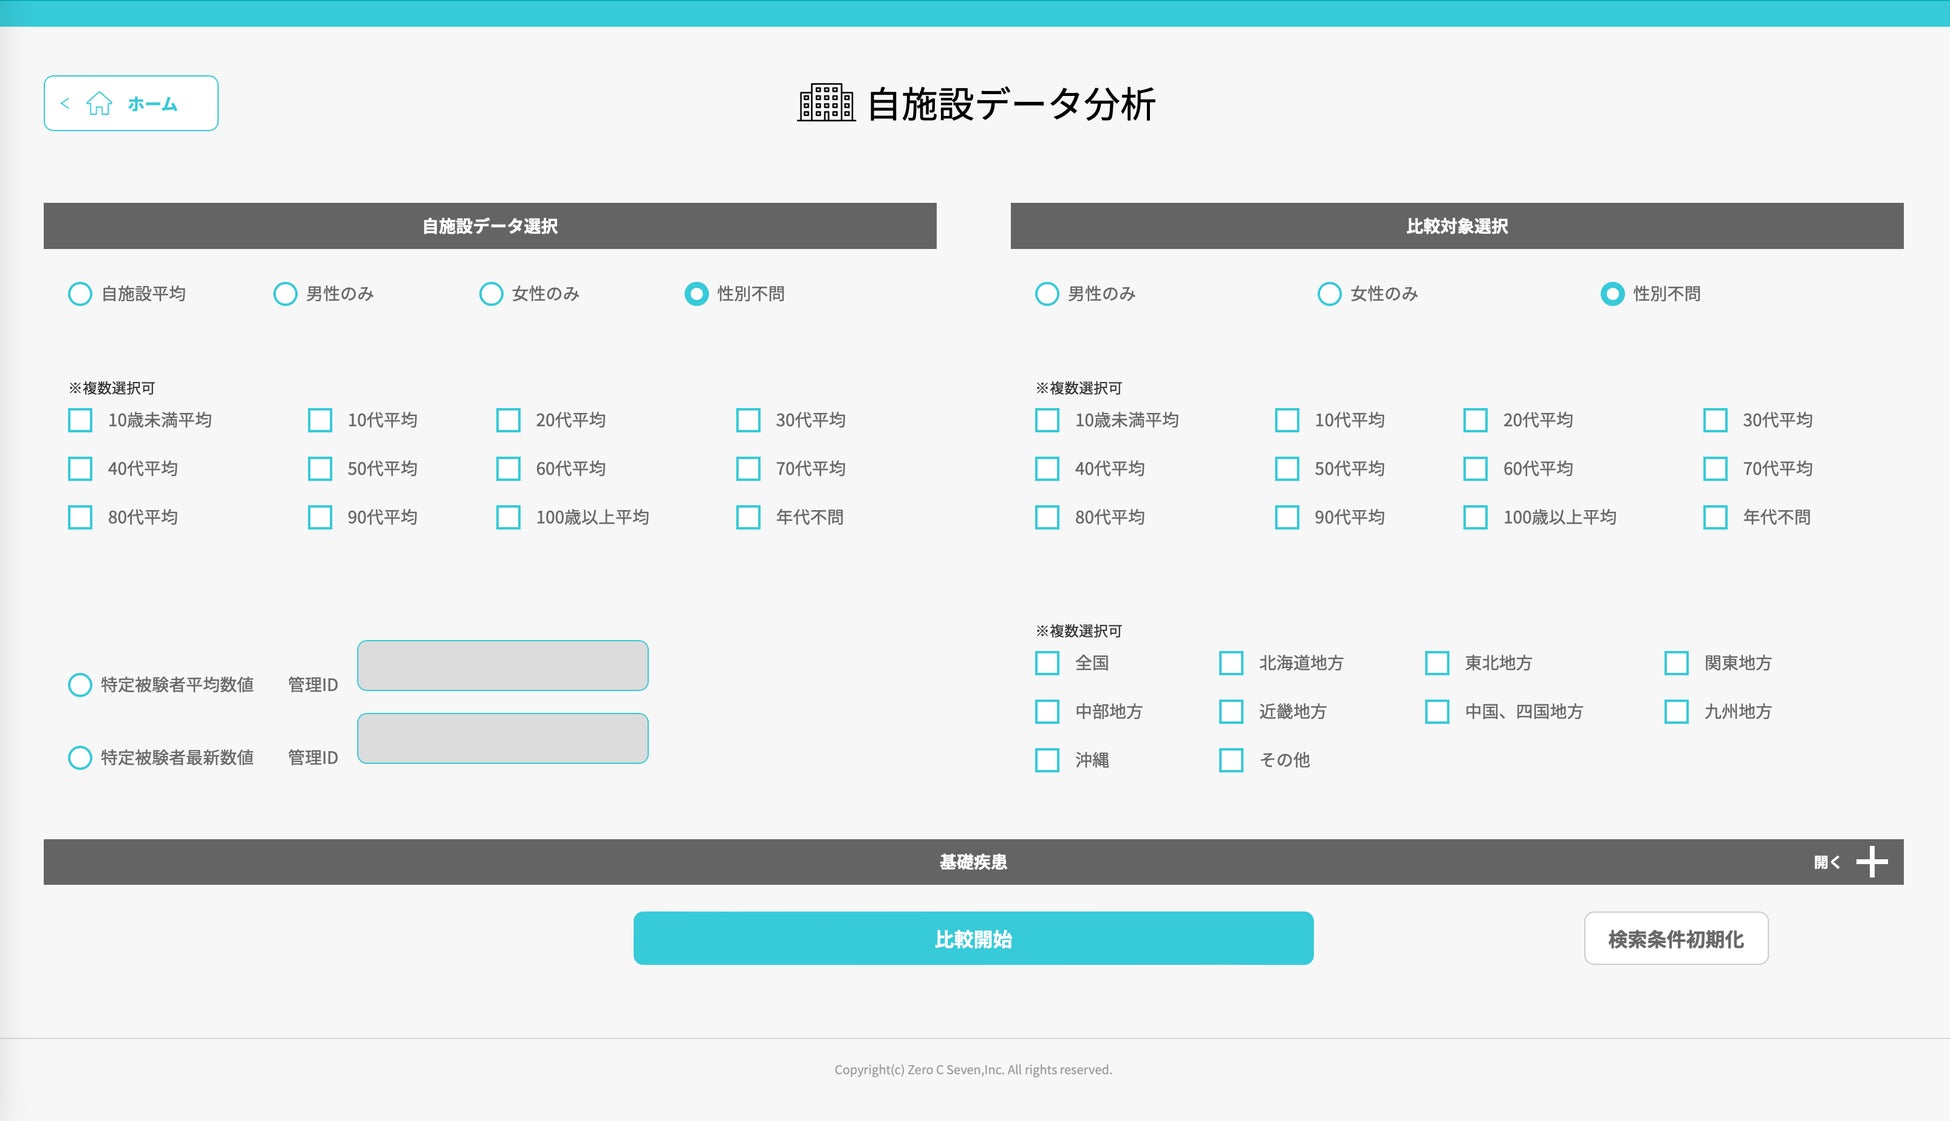Image resolution: width=1950 pixels, height=1121 pixels.
Task: Check 年代不問 in 比較対象選択
Action: click(1715, 517)
